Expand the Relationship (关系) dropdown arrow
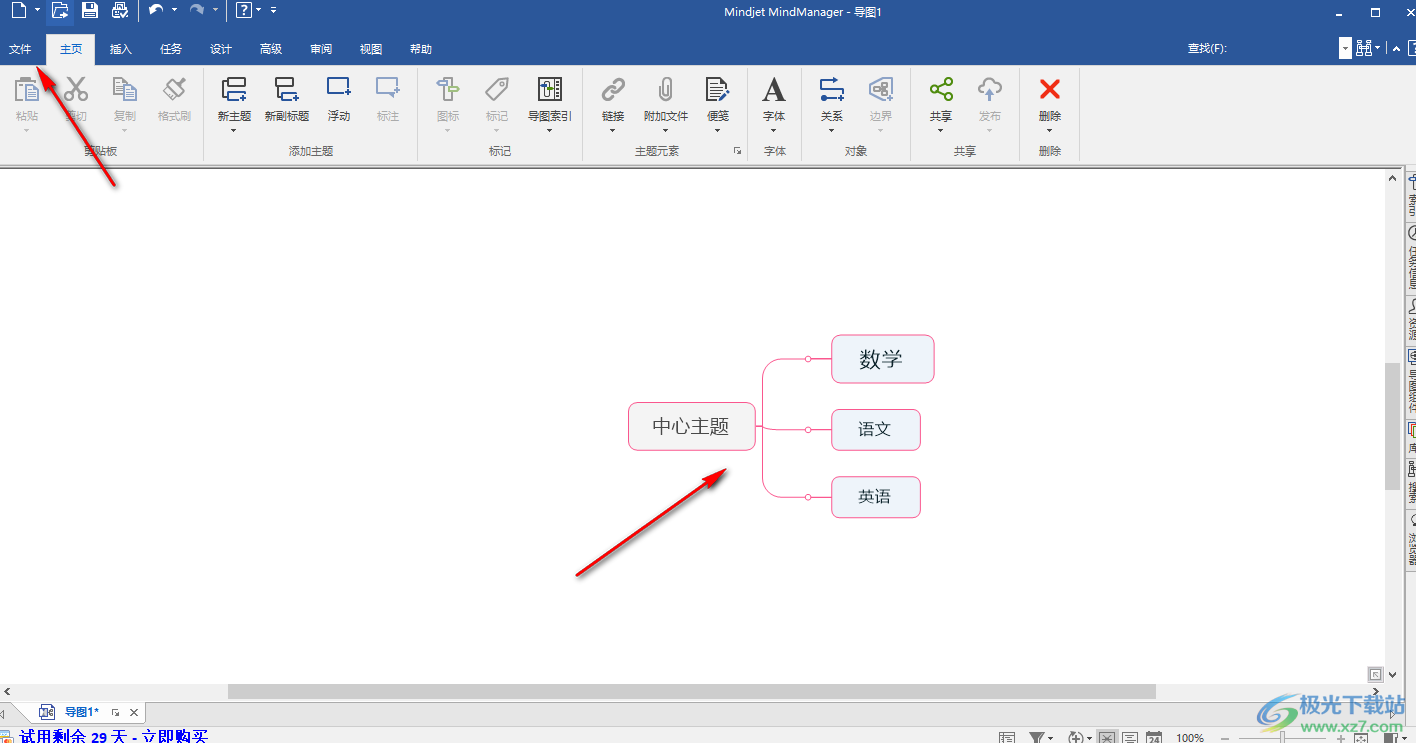 [x=832, y=130]
